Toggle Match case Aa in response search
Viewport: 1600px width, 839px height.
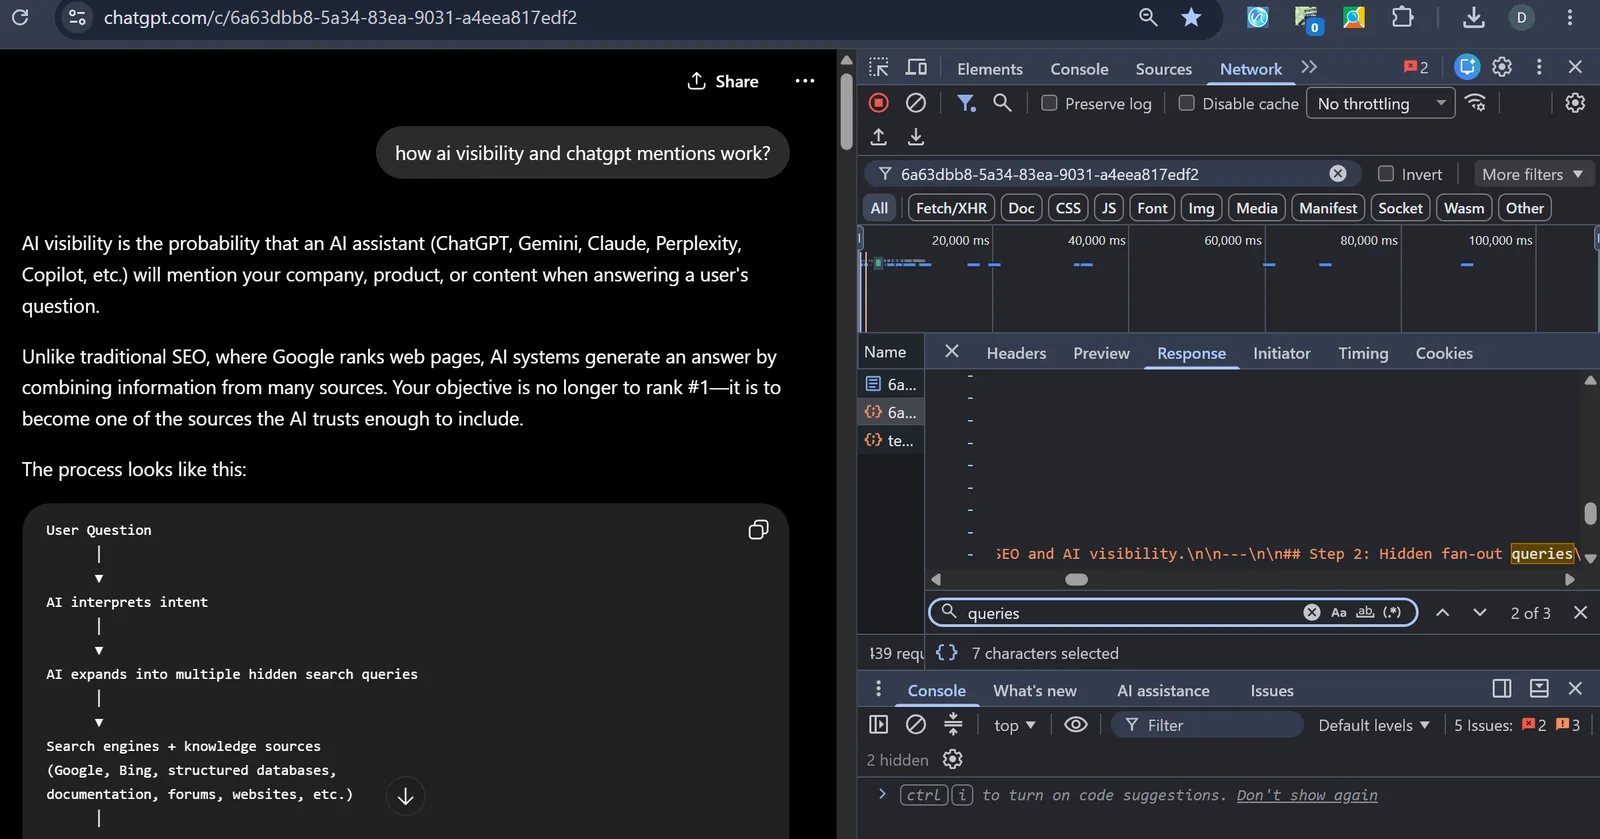coord(1339,613)
